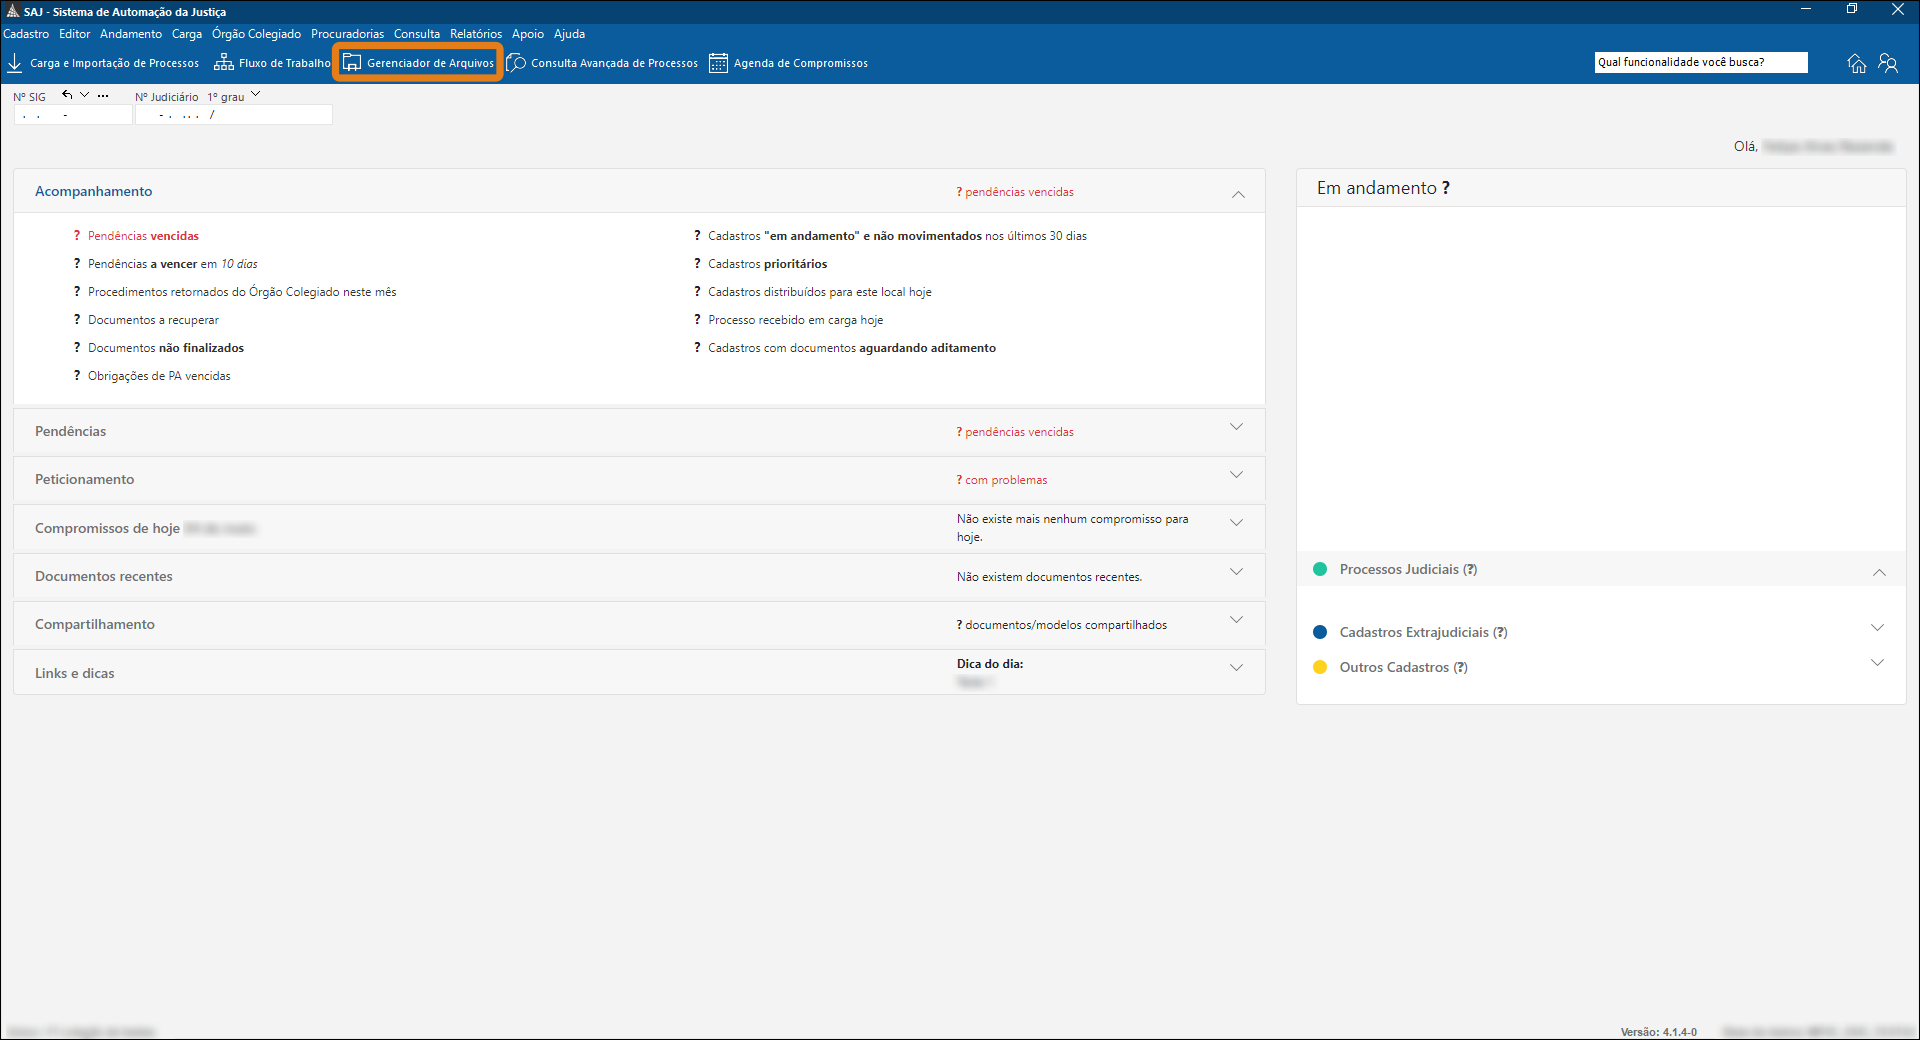Open Documentos a recuperar
This screenshot has height=1040, width=1920.
[x=153, y=320]
